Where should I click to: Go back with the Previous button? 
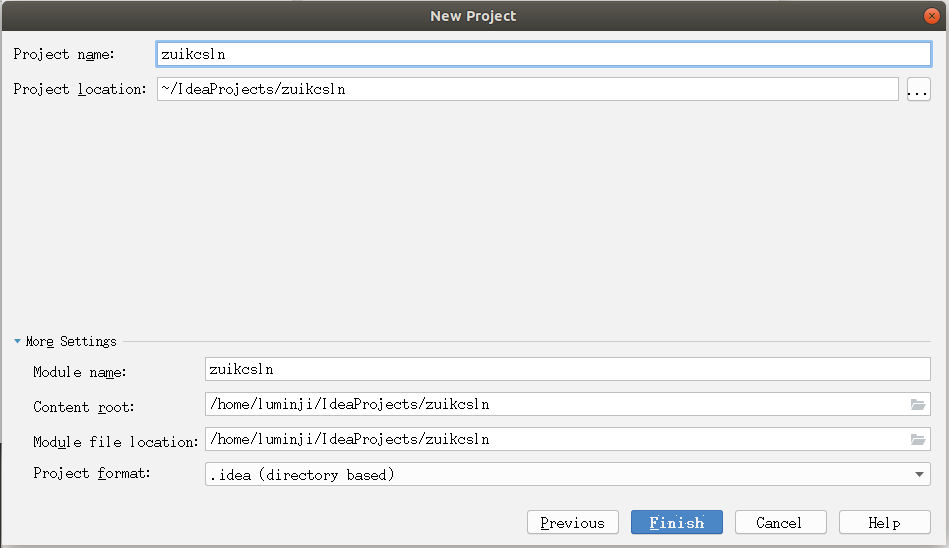[572, 523]
